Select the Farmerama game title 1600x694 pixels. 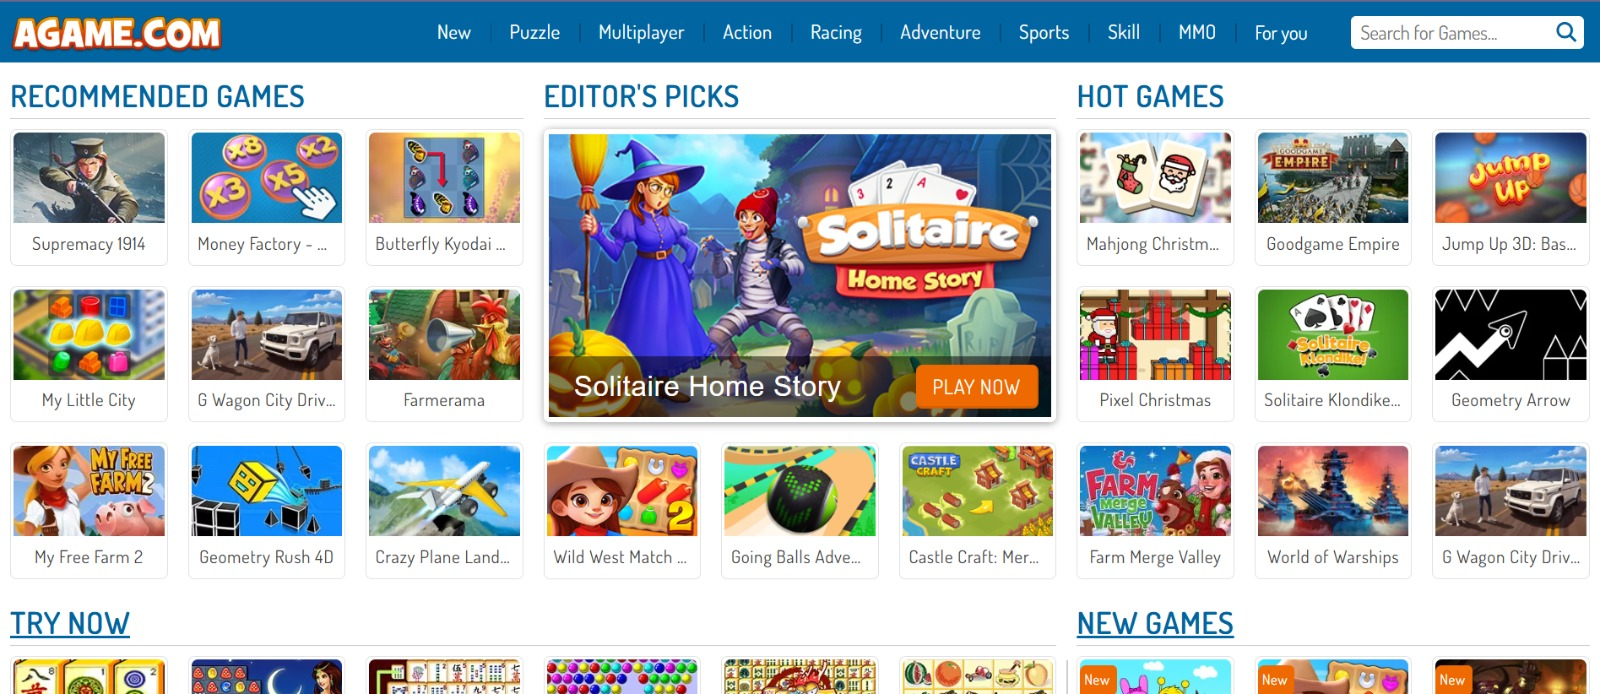(444, 400)
